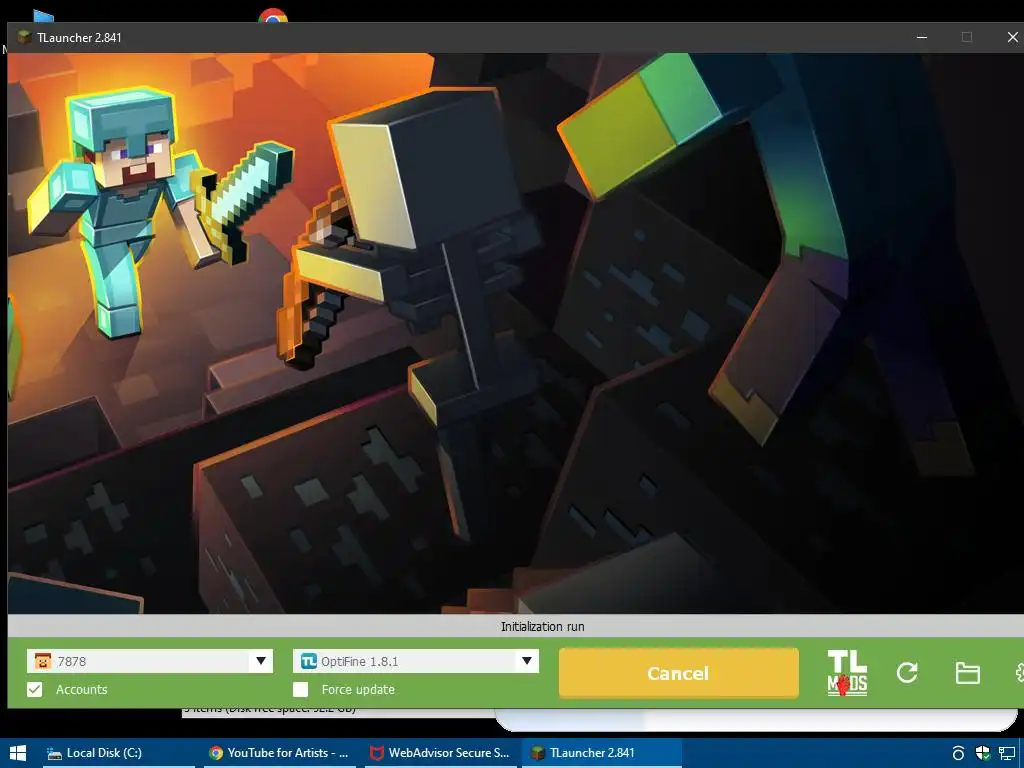Switch to YouTube for Artists Chrome taskbar item
The height and width of the screenshot is (768, 1024).
(x=280, y=753)
